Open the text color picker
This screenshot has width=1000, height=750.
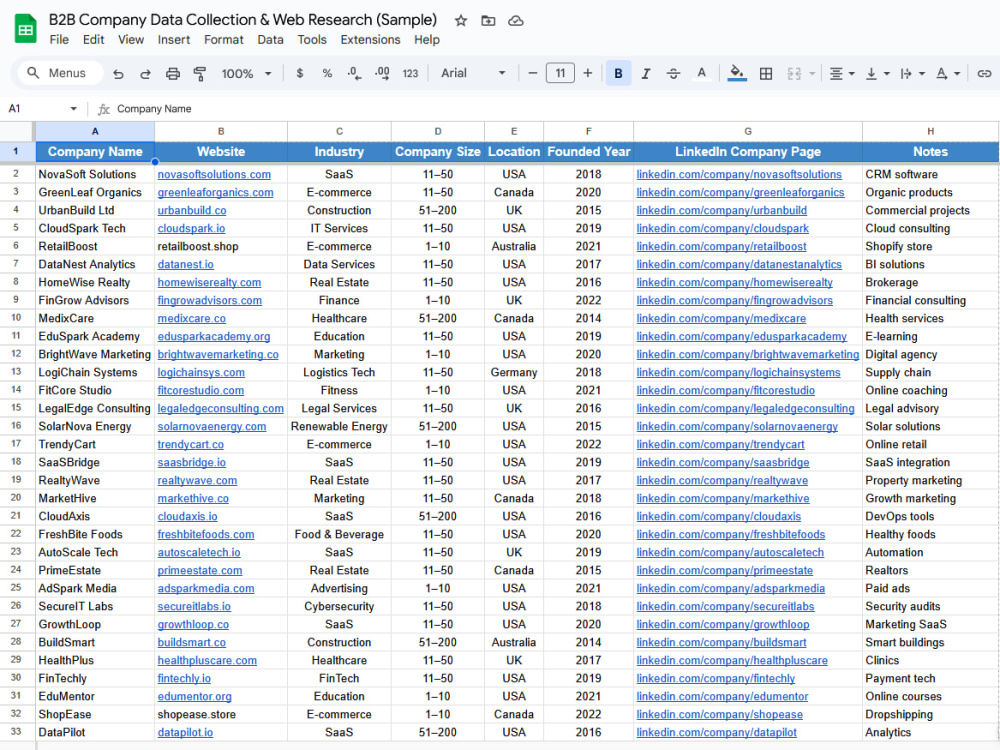tap(701, 73)
